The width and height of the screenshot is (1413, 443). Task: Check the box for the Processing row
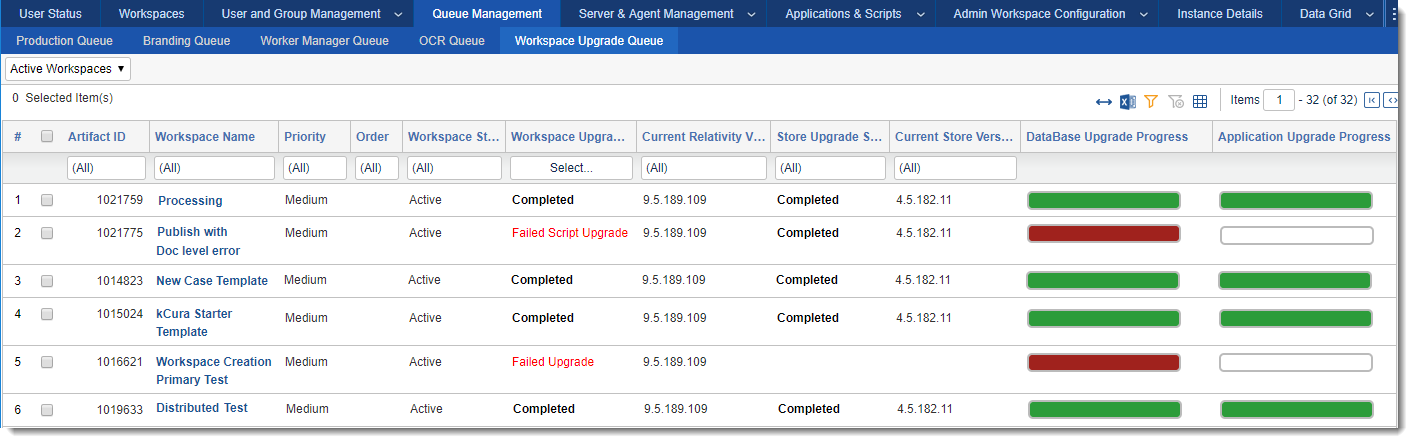coord(47,200)
